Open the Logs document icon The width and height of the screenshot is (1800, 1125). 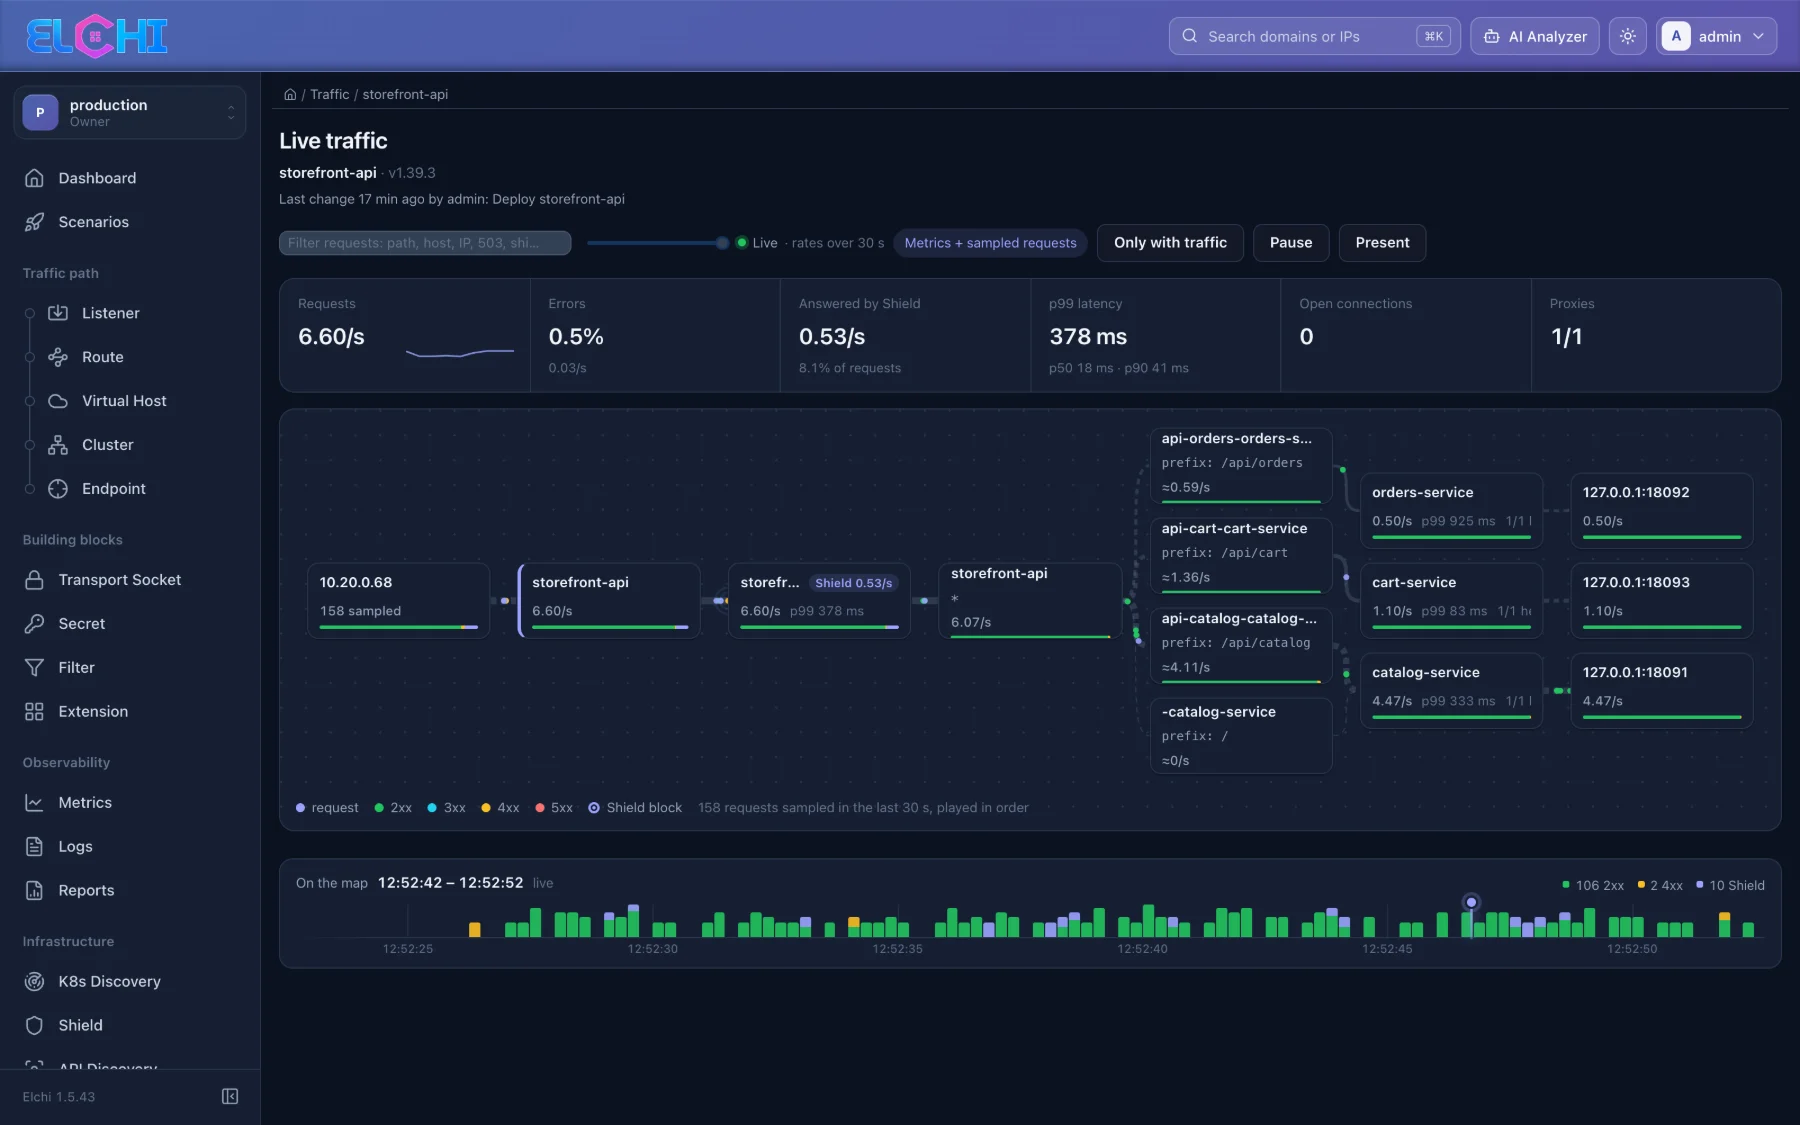click(x=34, y=847)
